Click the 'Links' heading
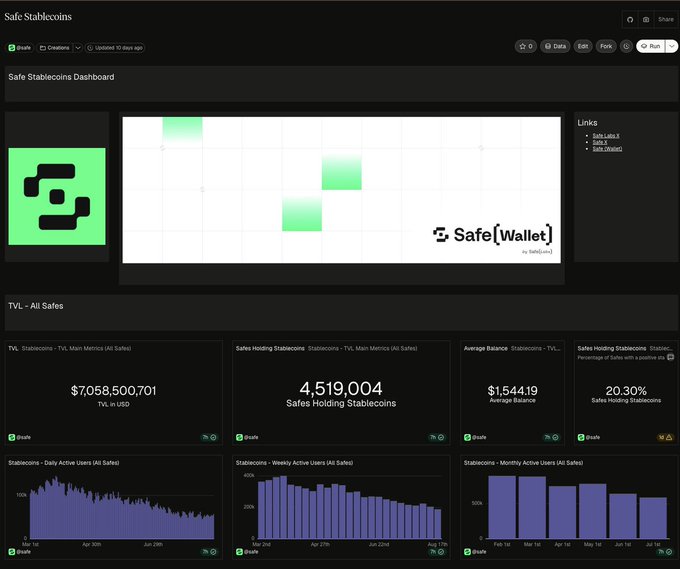 587,123
